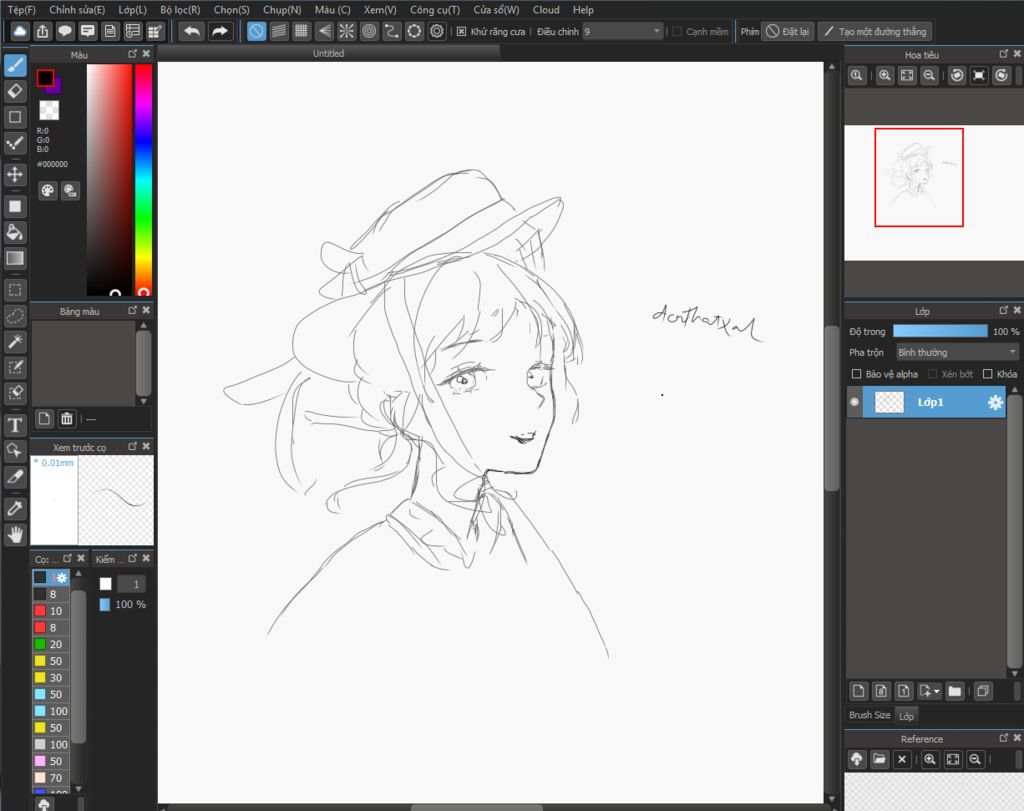The width and height of the screenshot is (1024, 811).
Task: Click the Redo arrow in toolbar
Action: pos(220,31)
